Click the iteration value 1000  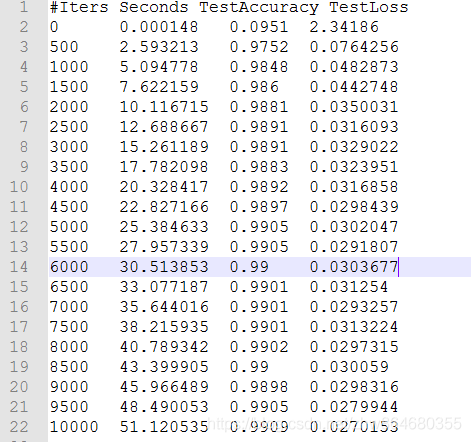(x=69, y=67)
